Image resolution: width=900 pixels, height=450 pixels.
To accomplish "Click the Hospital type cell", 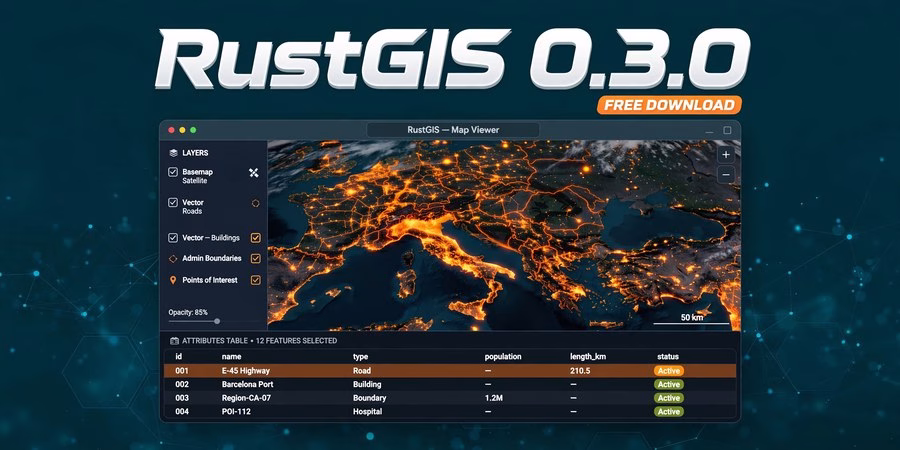I will pyautogui.click(x=367, y=412).
